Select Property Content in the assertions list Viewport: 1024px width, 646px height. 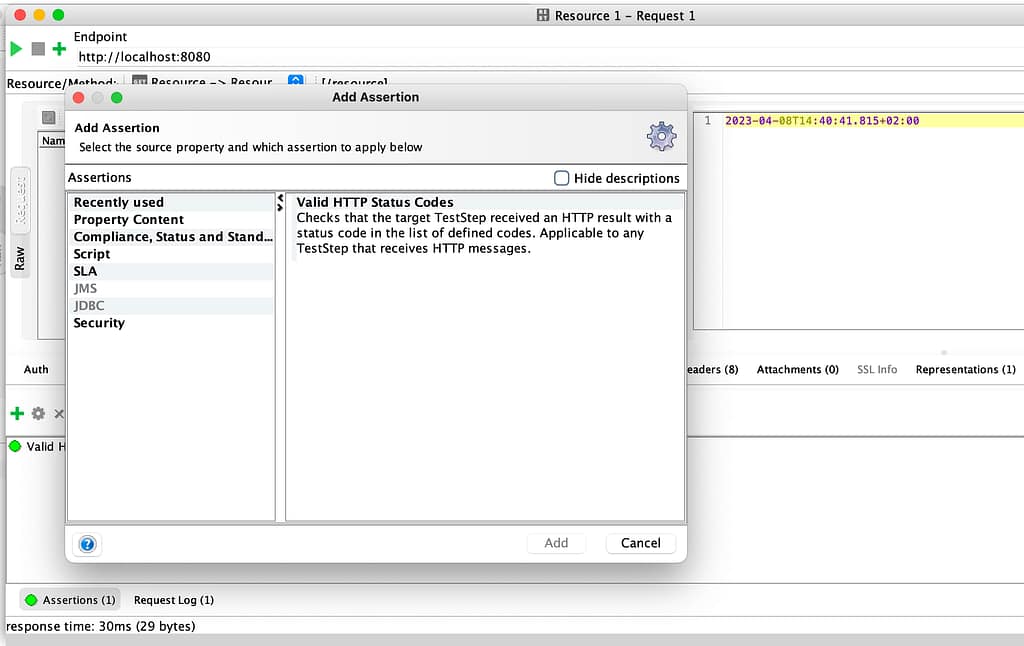pos(128,219)
